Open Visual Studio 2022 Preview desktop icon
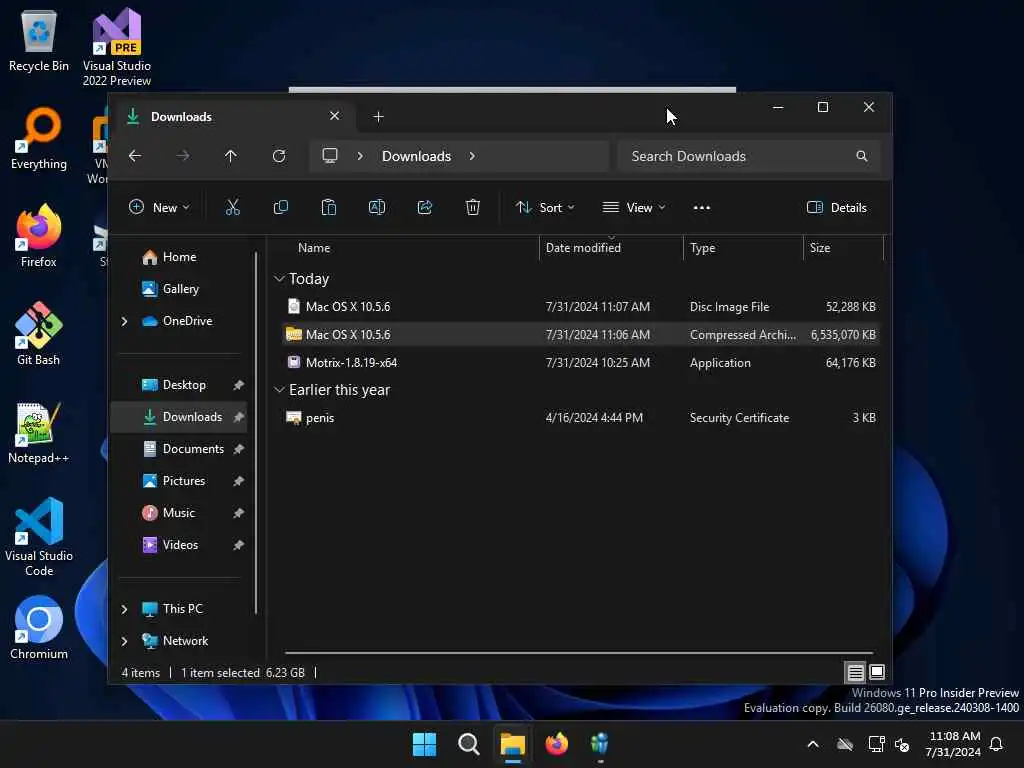Image resolution: width=1024 pixels, height=768 pixels. click(x=117, y=47)
